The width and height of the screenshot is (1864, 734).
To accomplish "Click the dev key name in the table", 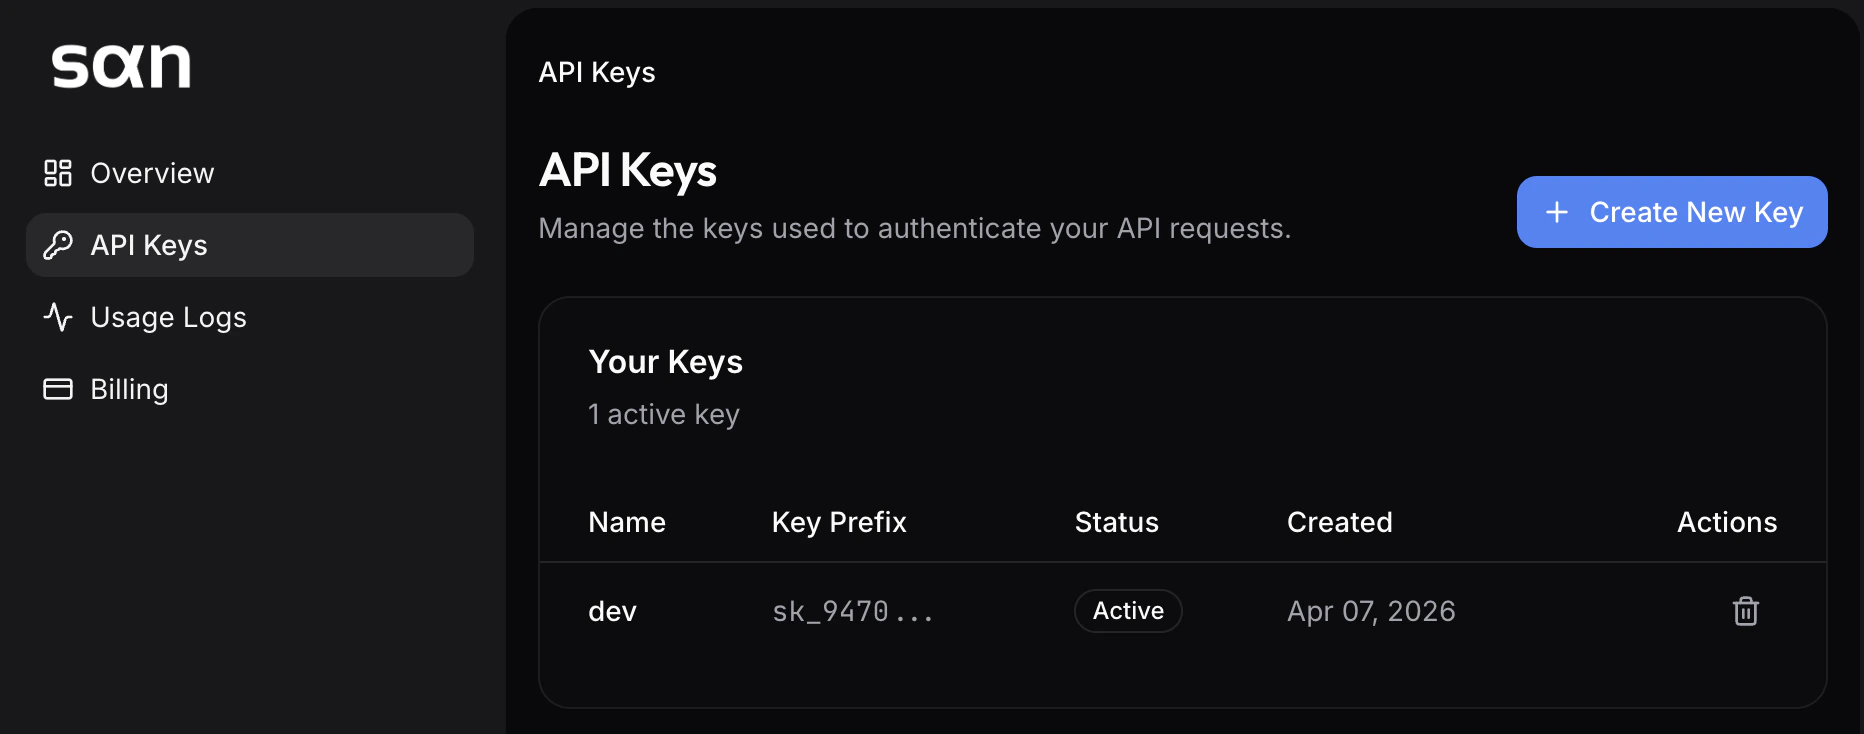I will click(x=612, y=611).
